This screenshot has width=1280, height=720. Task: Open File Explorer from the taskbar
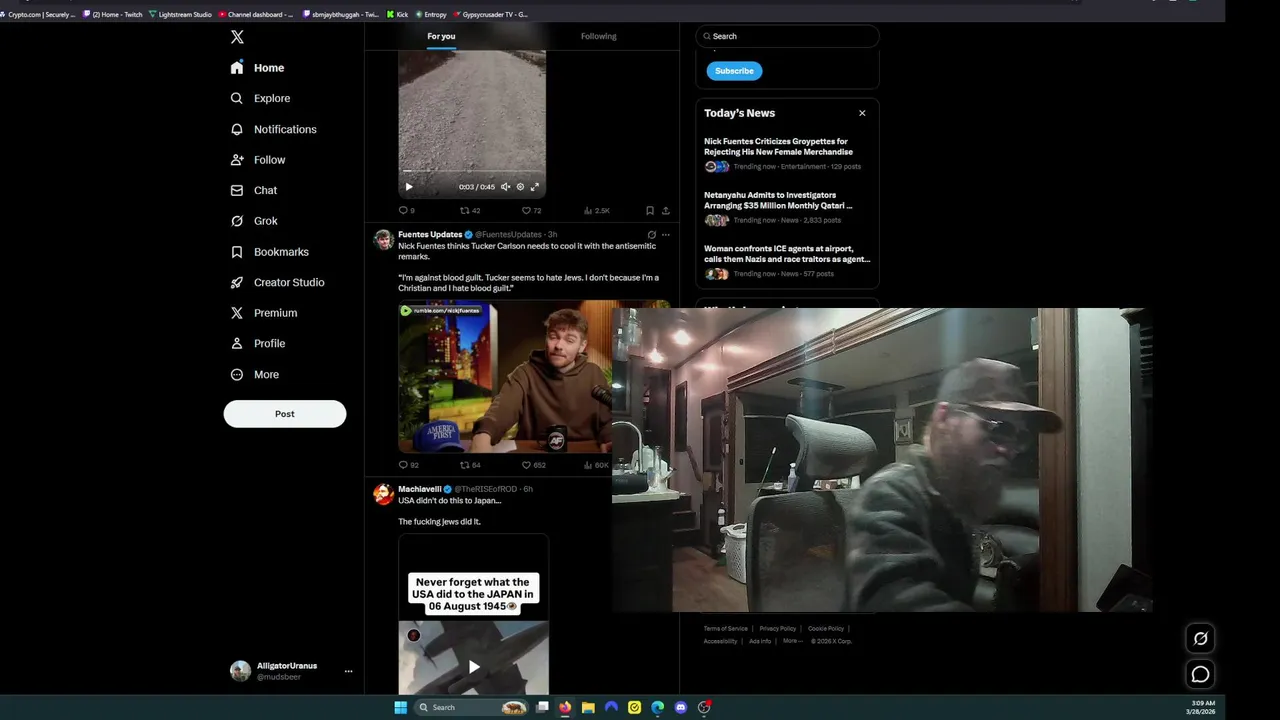(588, 707)
